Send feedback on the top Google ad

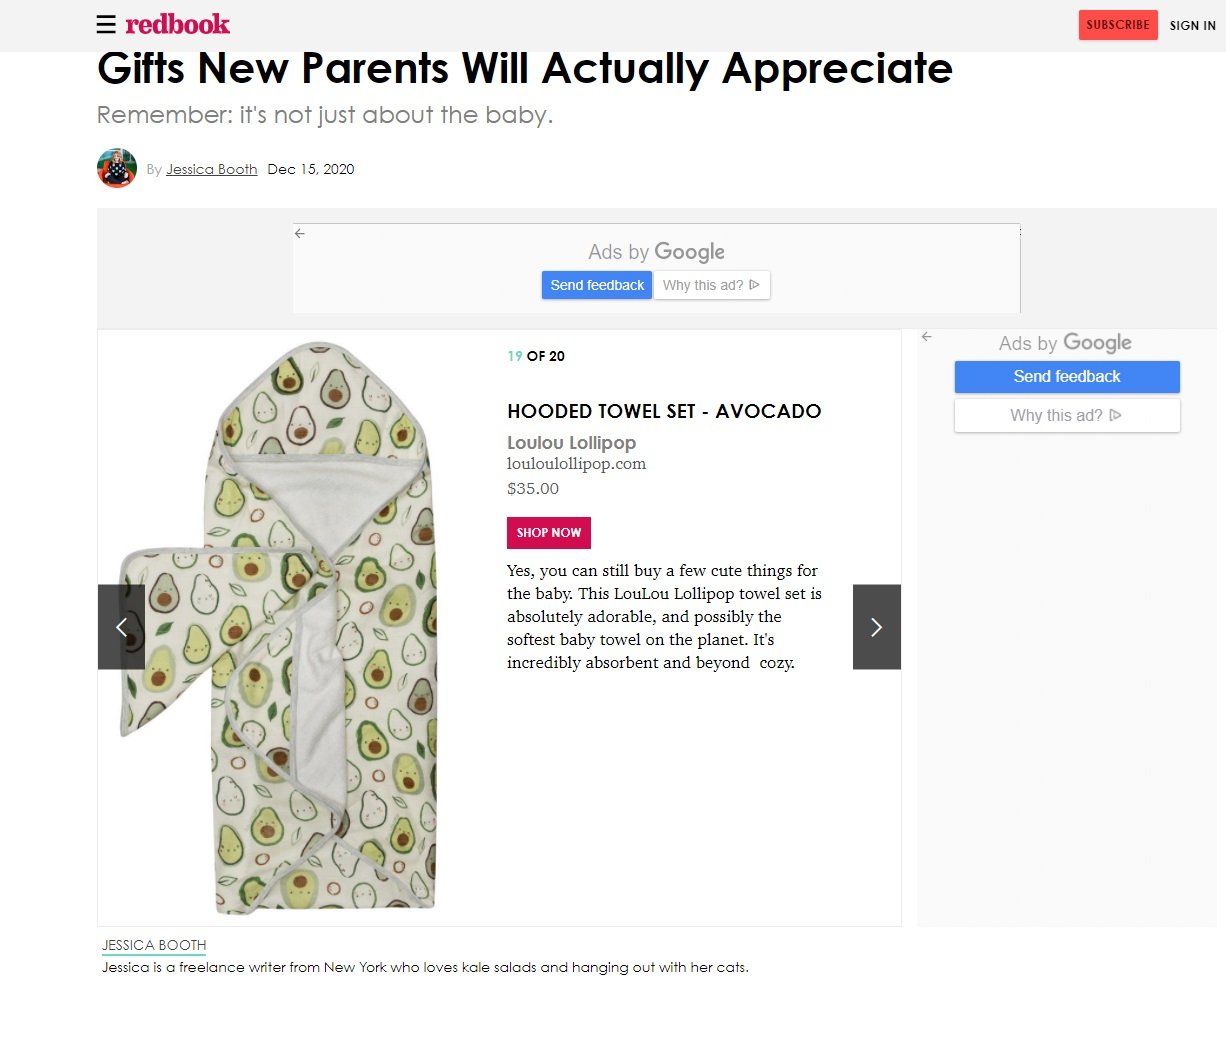(596, 285)
